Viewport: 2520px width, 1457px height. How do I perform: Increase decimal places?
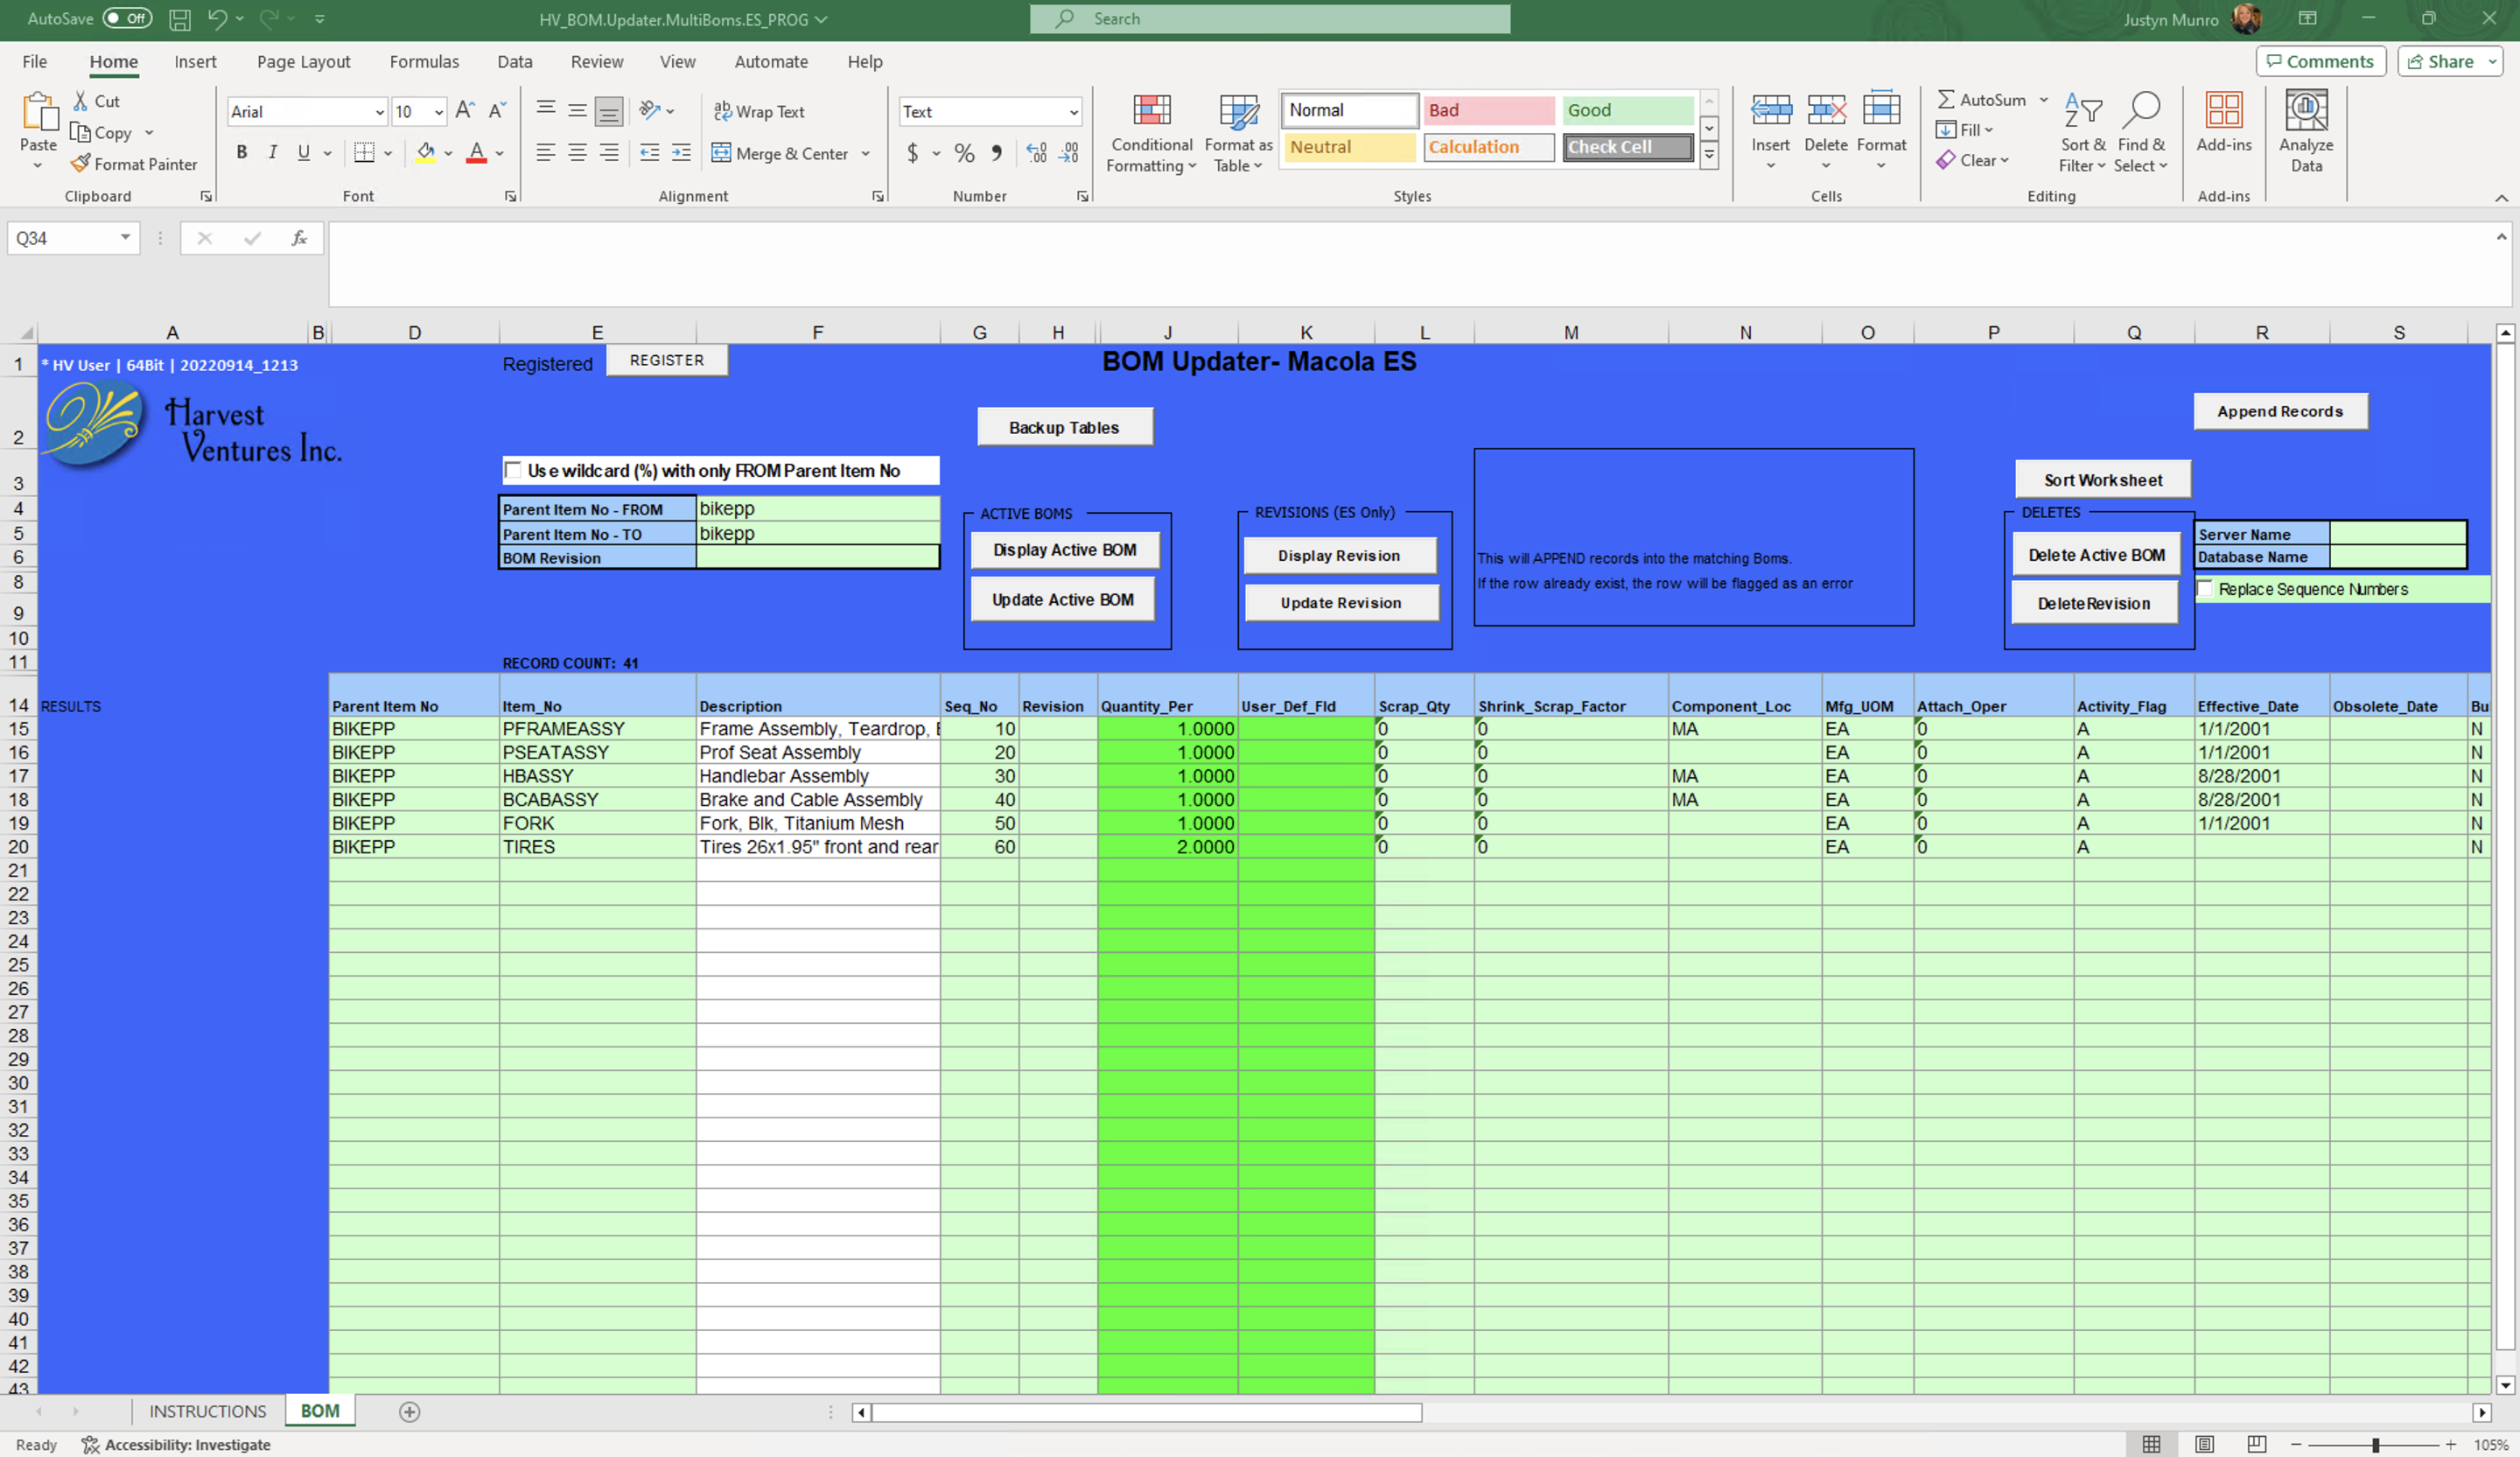pos(1037,152)
